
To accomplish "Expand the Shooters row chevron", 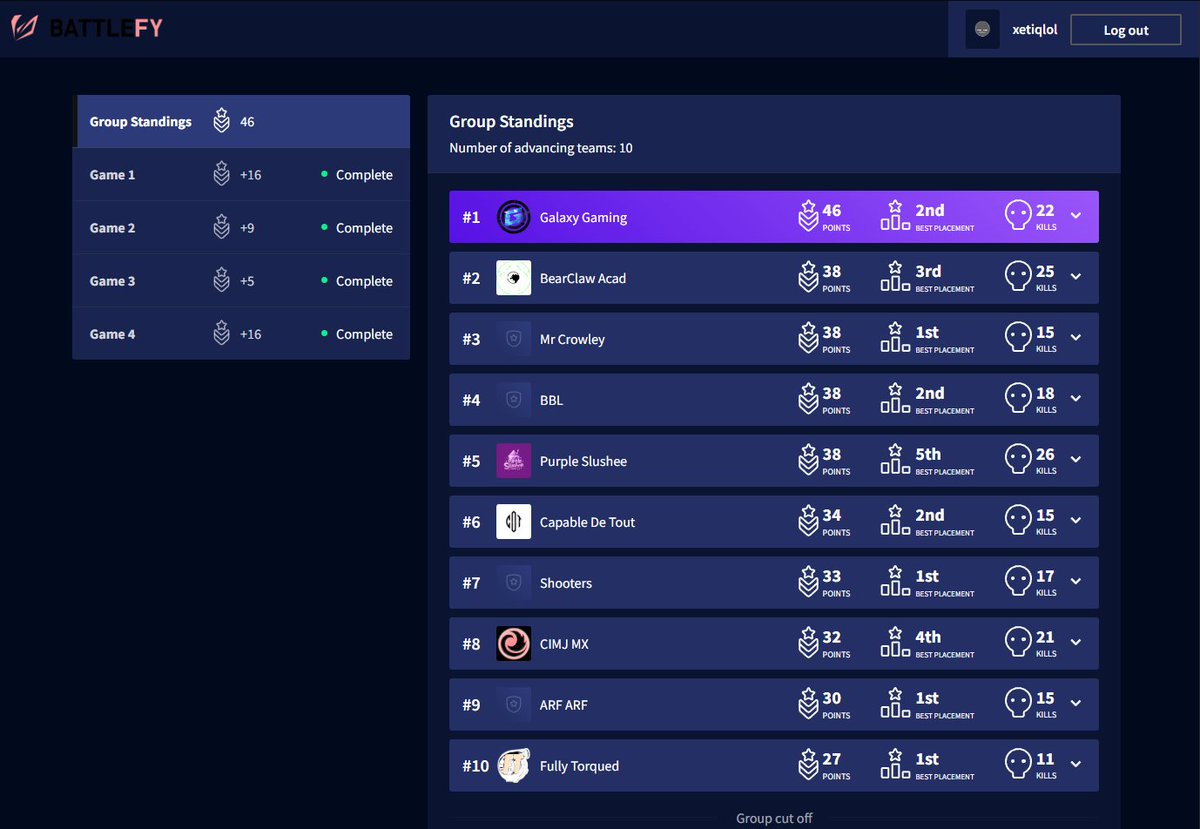I will [x=1076, y=582].
